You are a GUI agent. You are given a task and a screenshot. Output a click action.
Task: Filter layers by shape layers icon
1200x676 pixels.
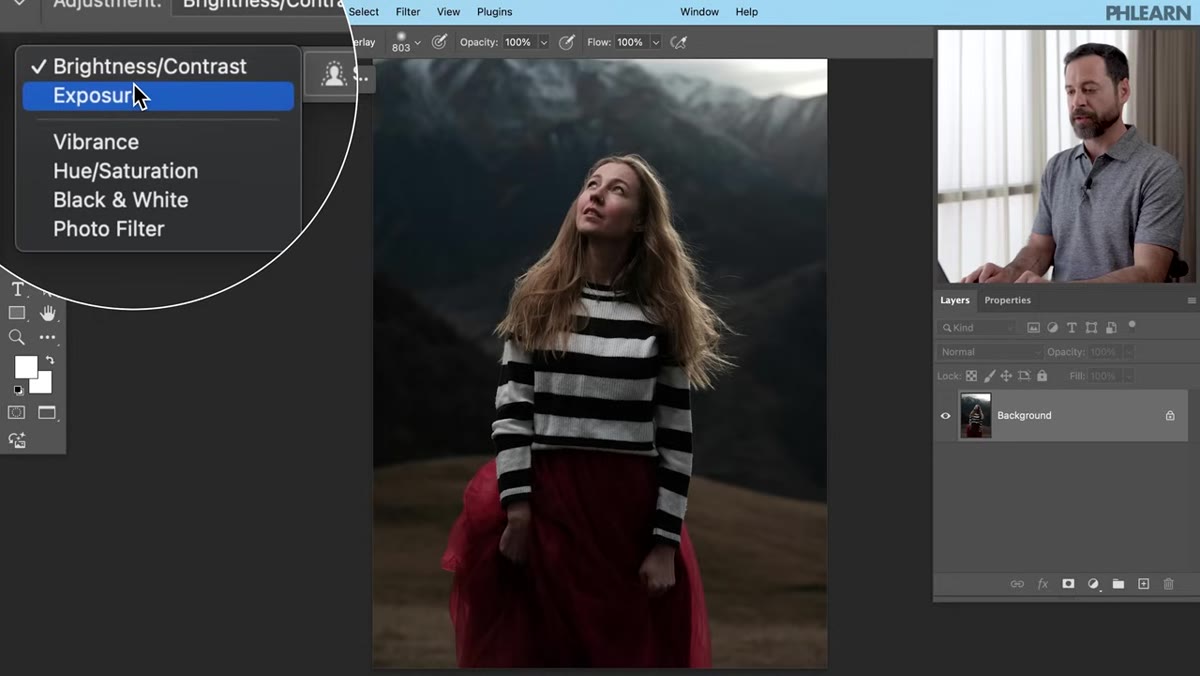tap(1091, 327)
